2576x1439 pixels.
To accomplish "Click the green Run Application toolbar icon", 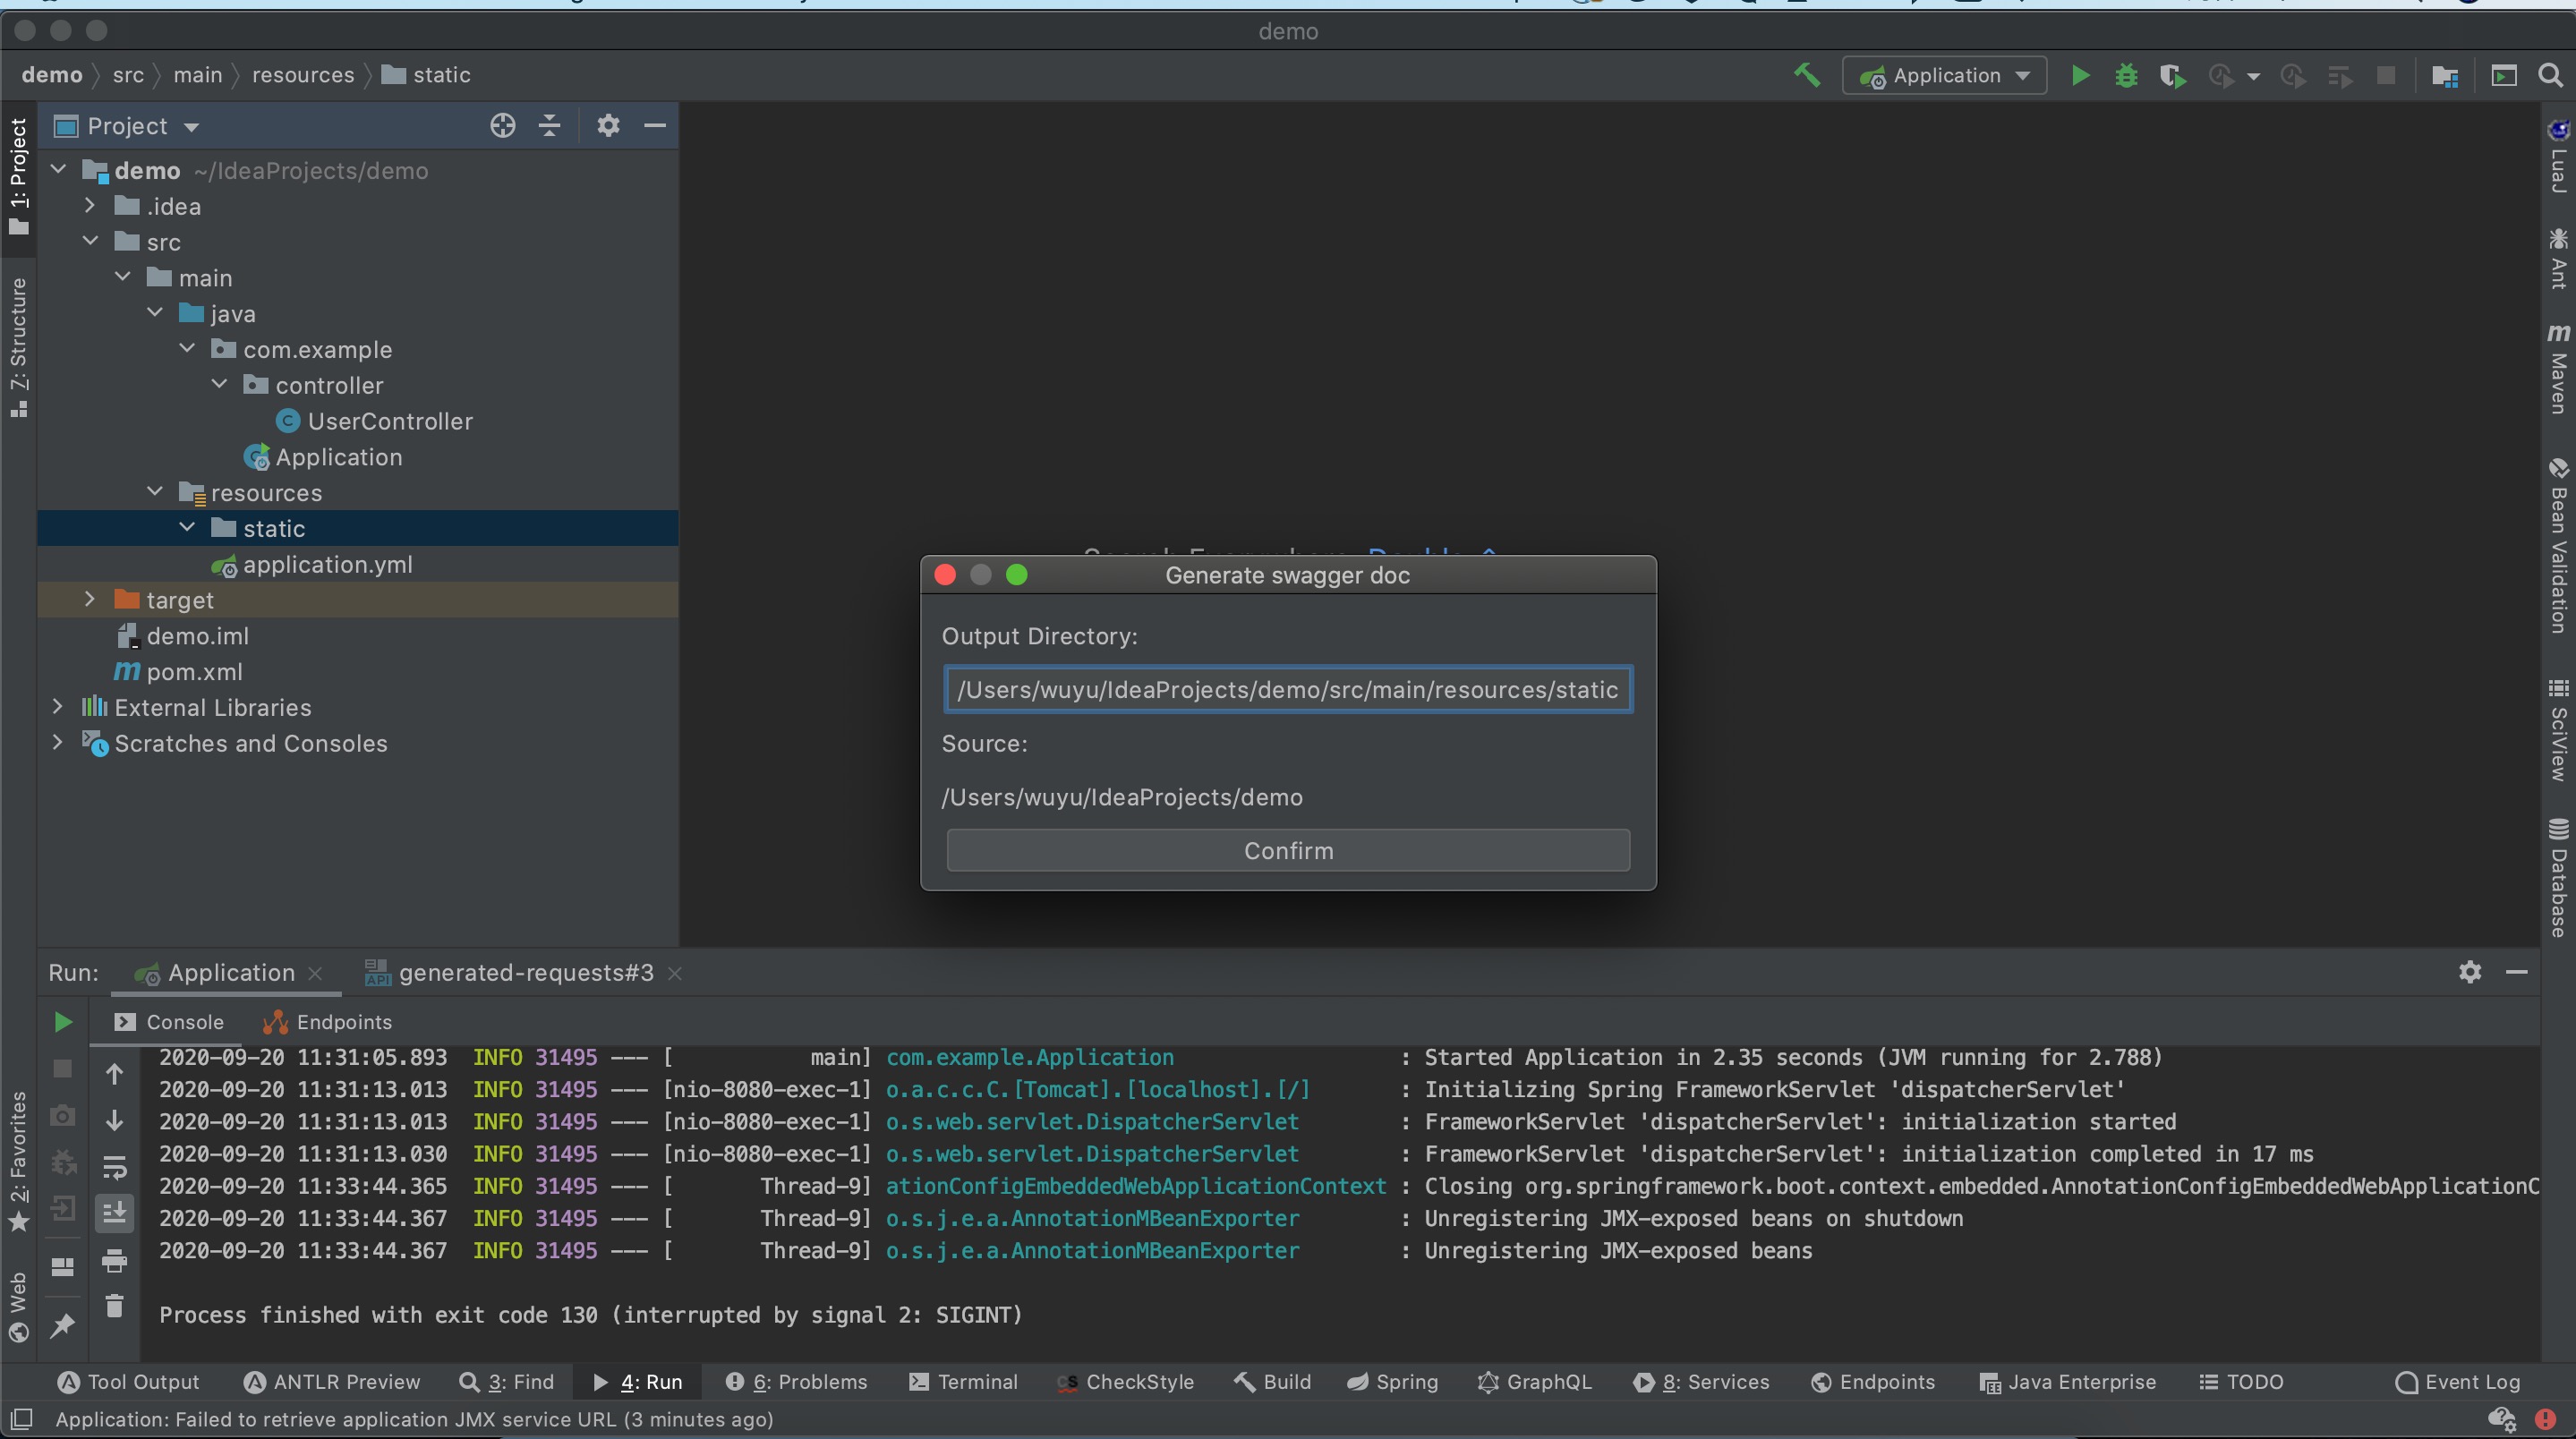I will tap(2080, 76).
